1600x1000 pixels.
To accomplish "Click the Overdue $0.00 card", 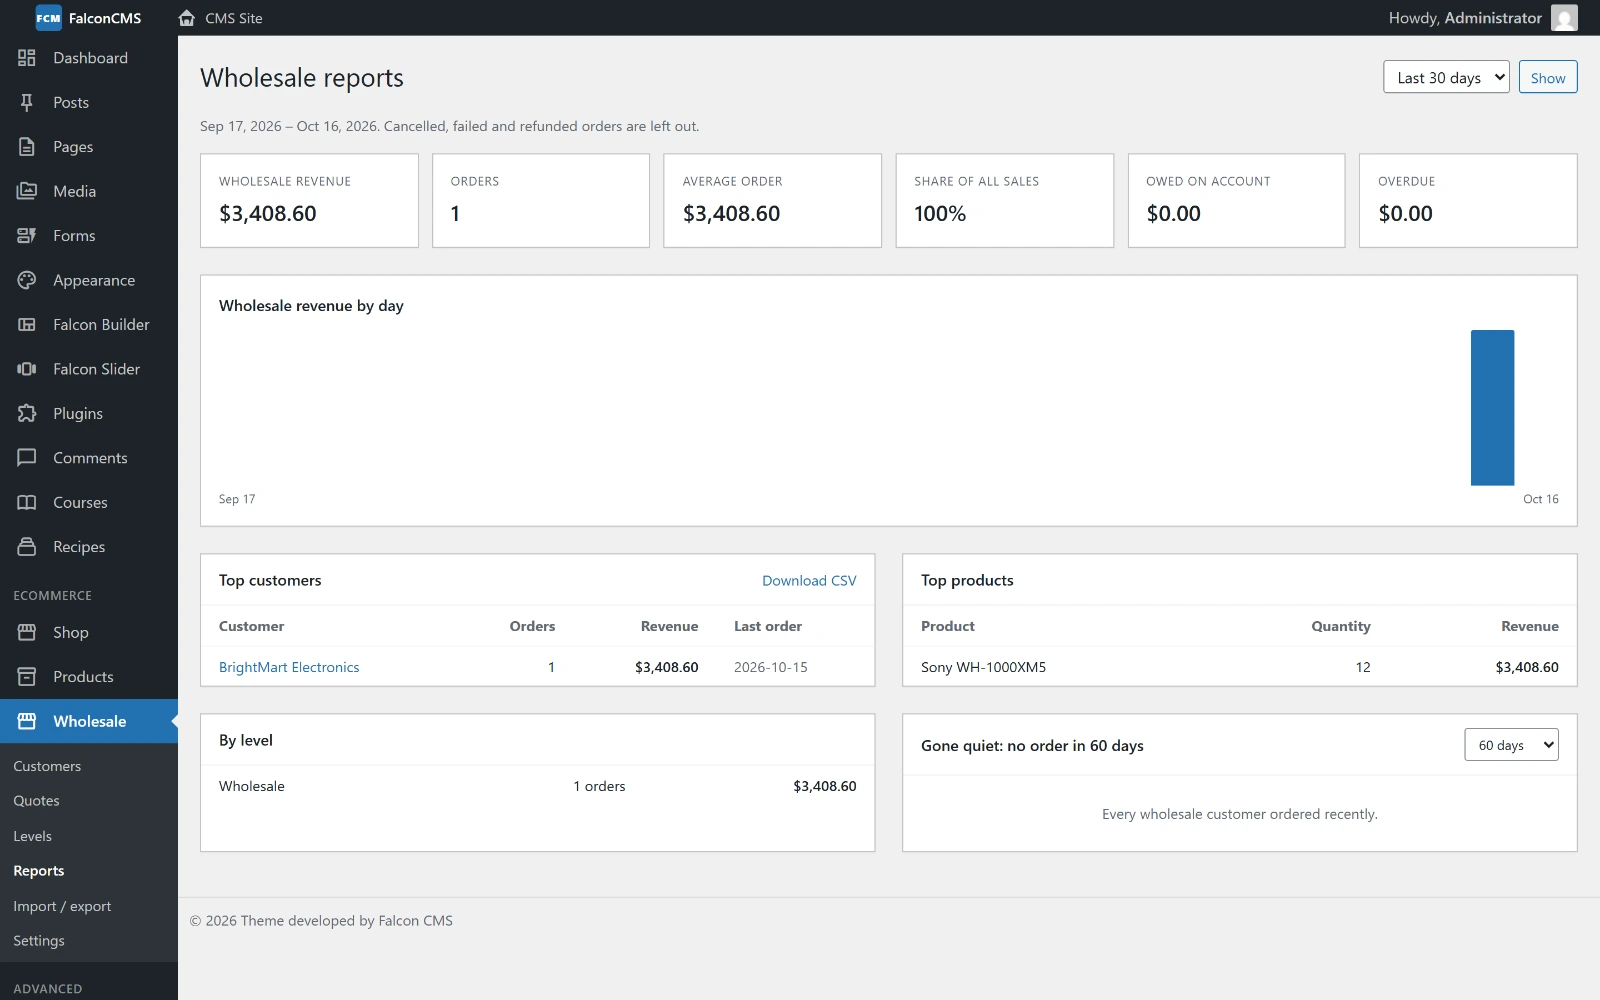I will [1468, 200].
